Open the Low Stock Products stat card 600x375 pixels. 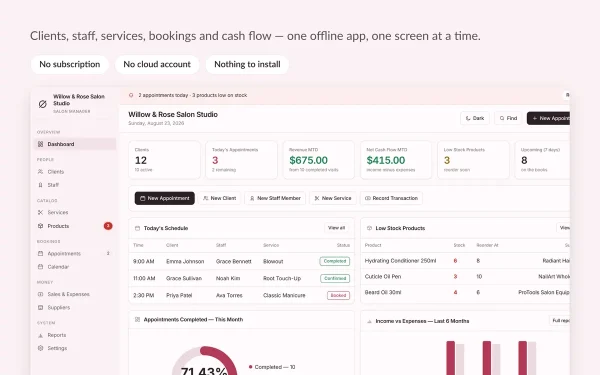point(473,160)
